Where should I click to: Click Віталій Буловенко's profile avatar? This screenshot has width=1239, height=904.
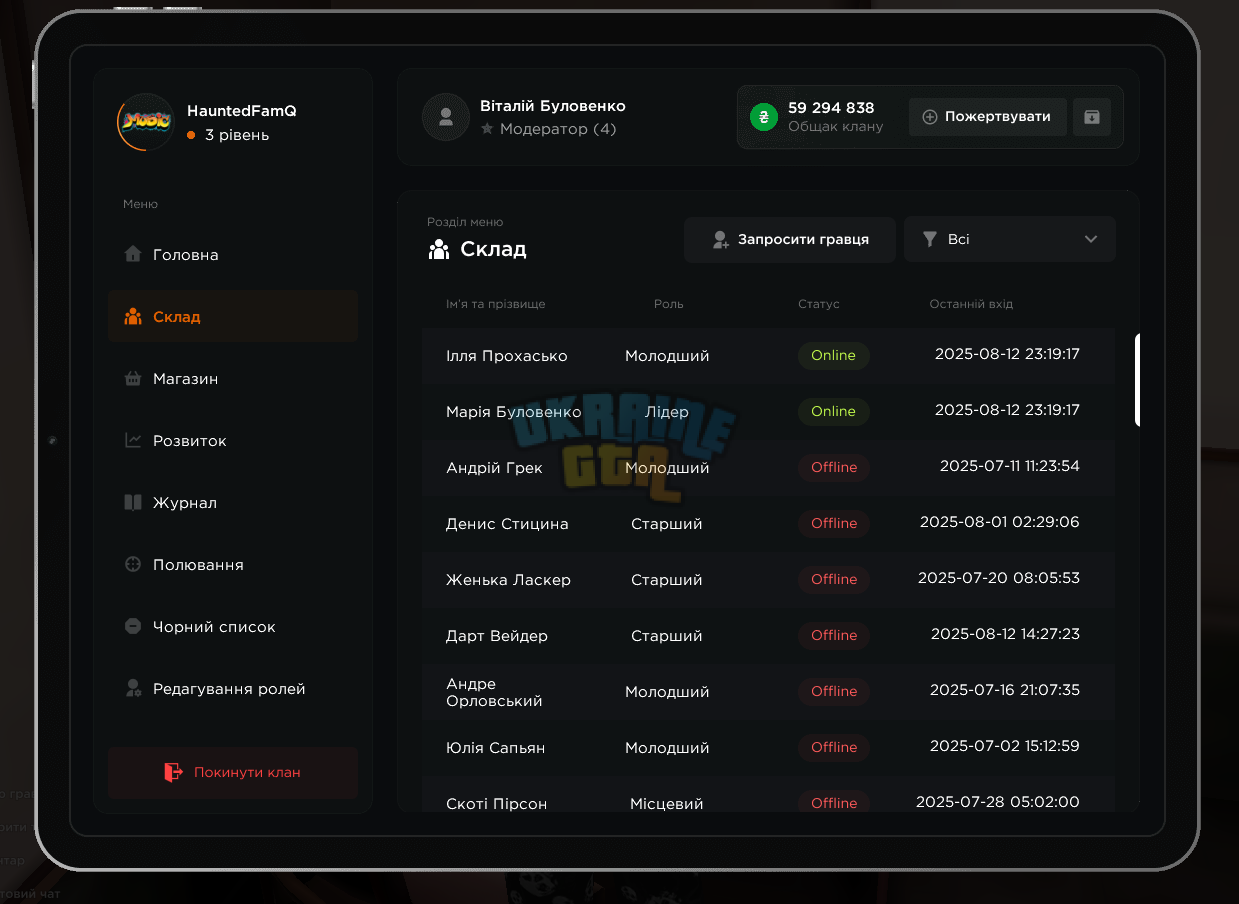446,117
